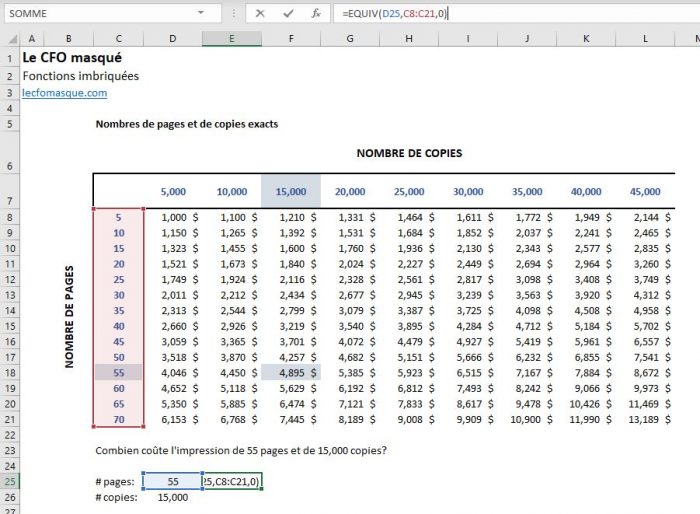
Task: Click the 45,000 copies column heading
Action: tap(645, 192)
